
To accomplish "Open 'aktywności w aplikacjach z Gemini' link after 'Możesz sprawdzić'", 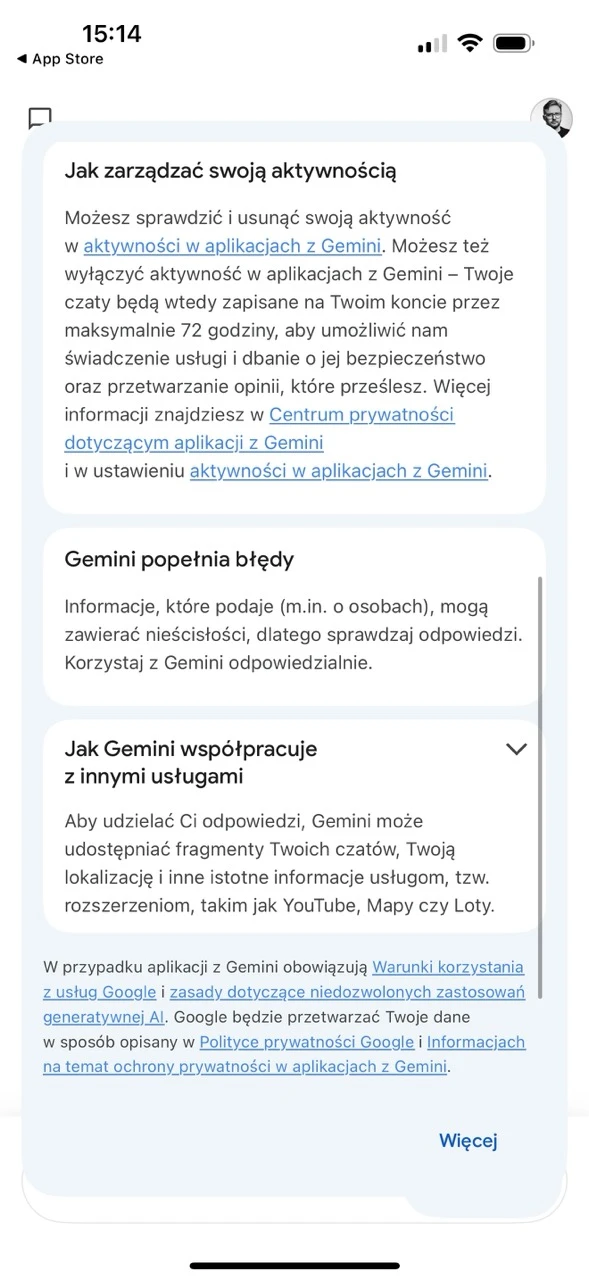I will pyautogui.click(x=234, y=246).
